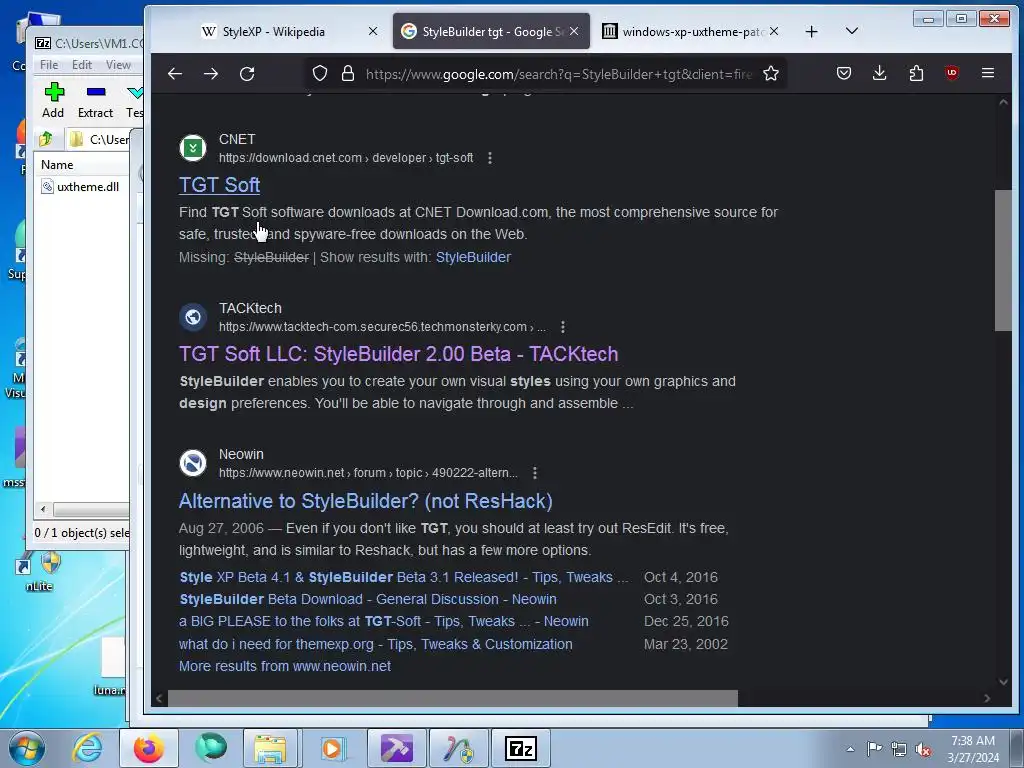The width and height of the screenshot is (1024, 768).
Task: Open Windows Explorer folder taskbar icon
Action: click(270, 748)
